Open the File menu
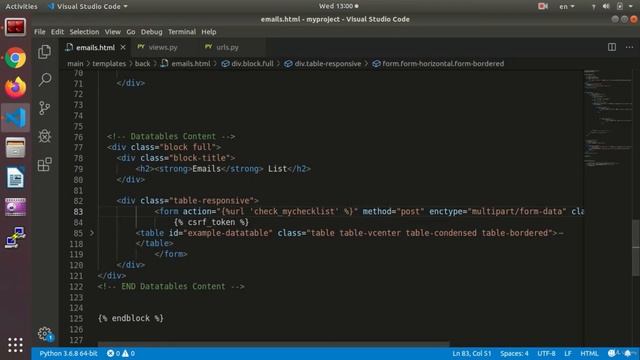 40,32
